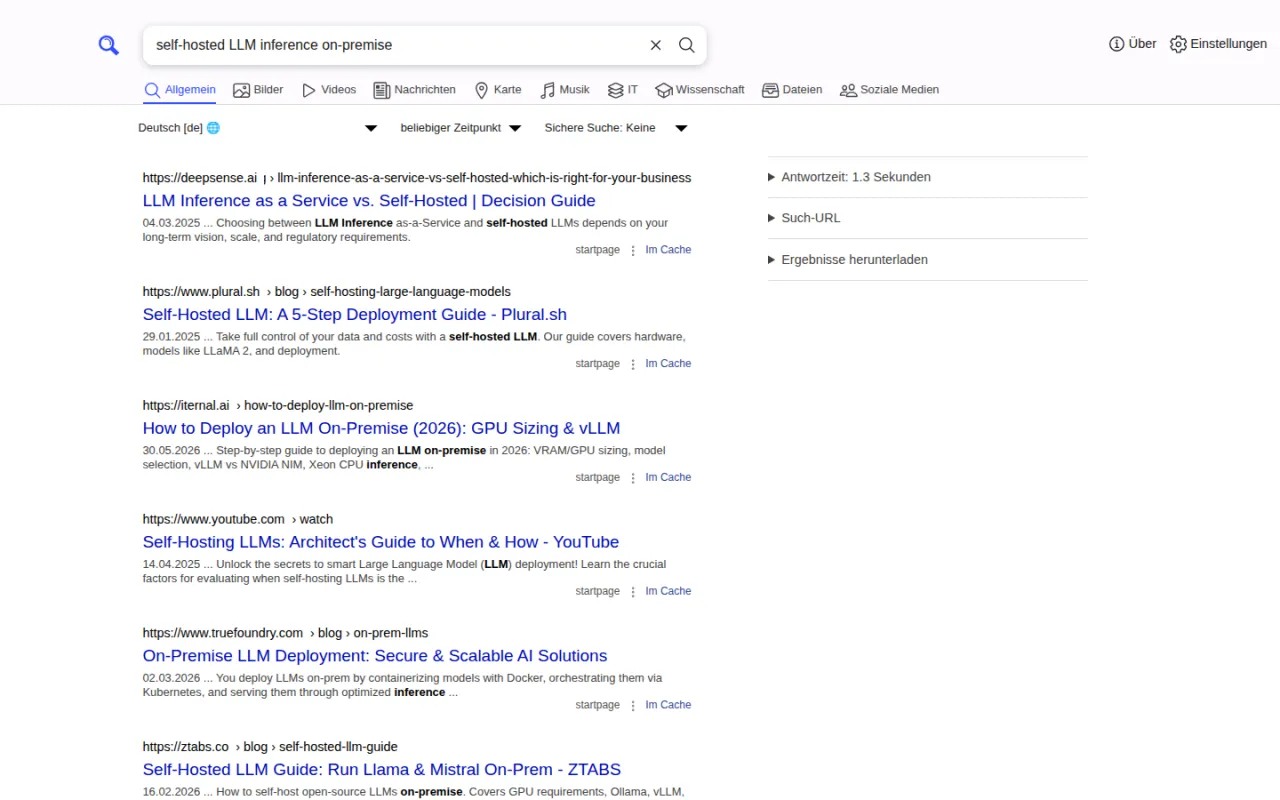
Task: Open three-dot menu of iternal.ai result
Action: pos(633,479)
